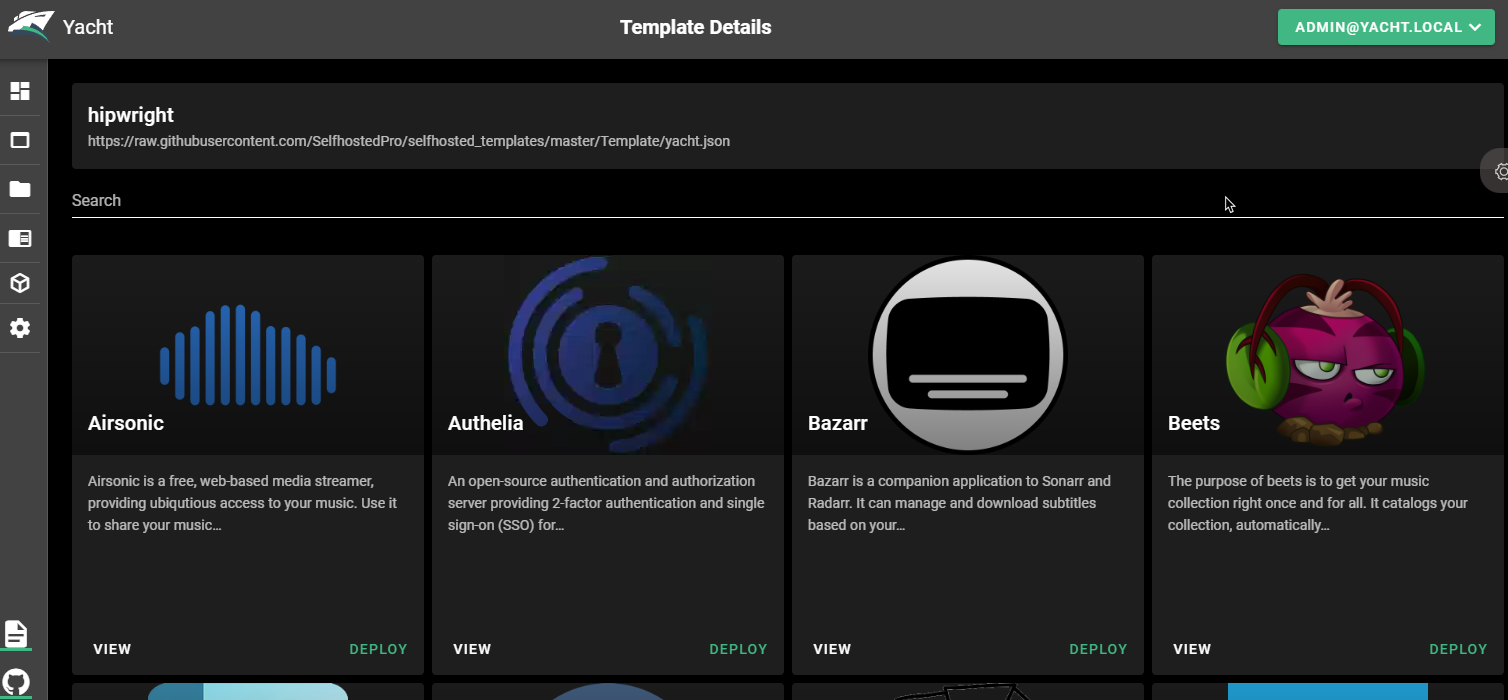This screenshot has width=1508, height=700.
Task: Open the floating gear button at right edge
Action: coord(1496,171)
